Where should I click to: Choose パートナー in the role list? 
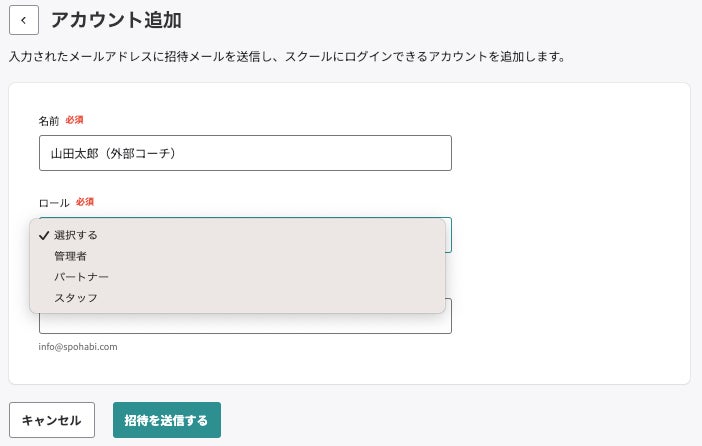[x=81, y=277]
